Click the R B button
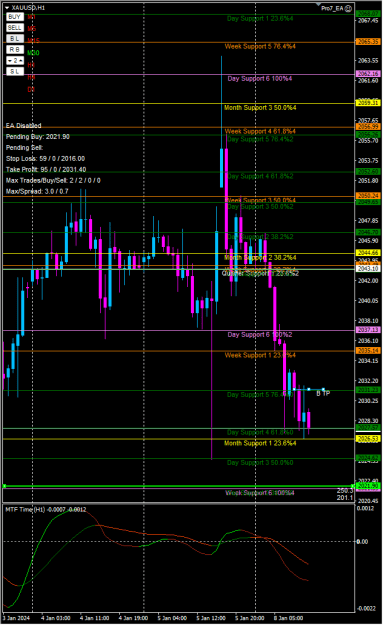The image size is (383, 625). (15, 49)
